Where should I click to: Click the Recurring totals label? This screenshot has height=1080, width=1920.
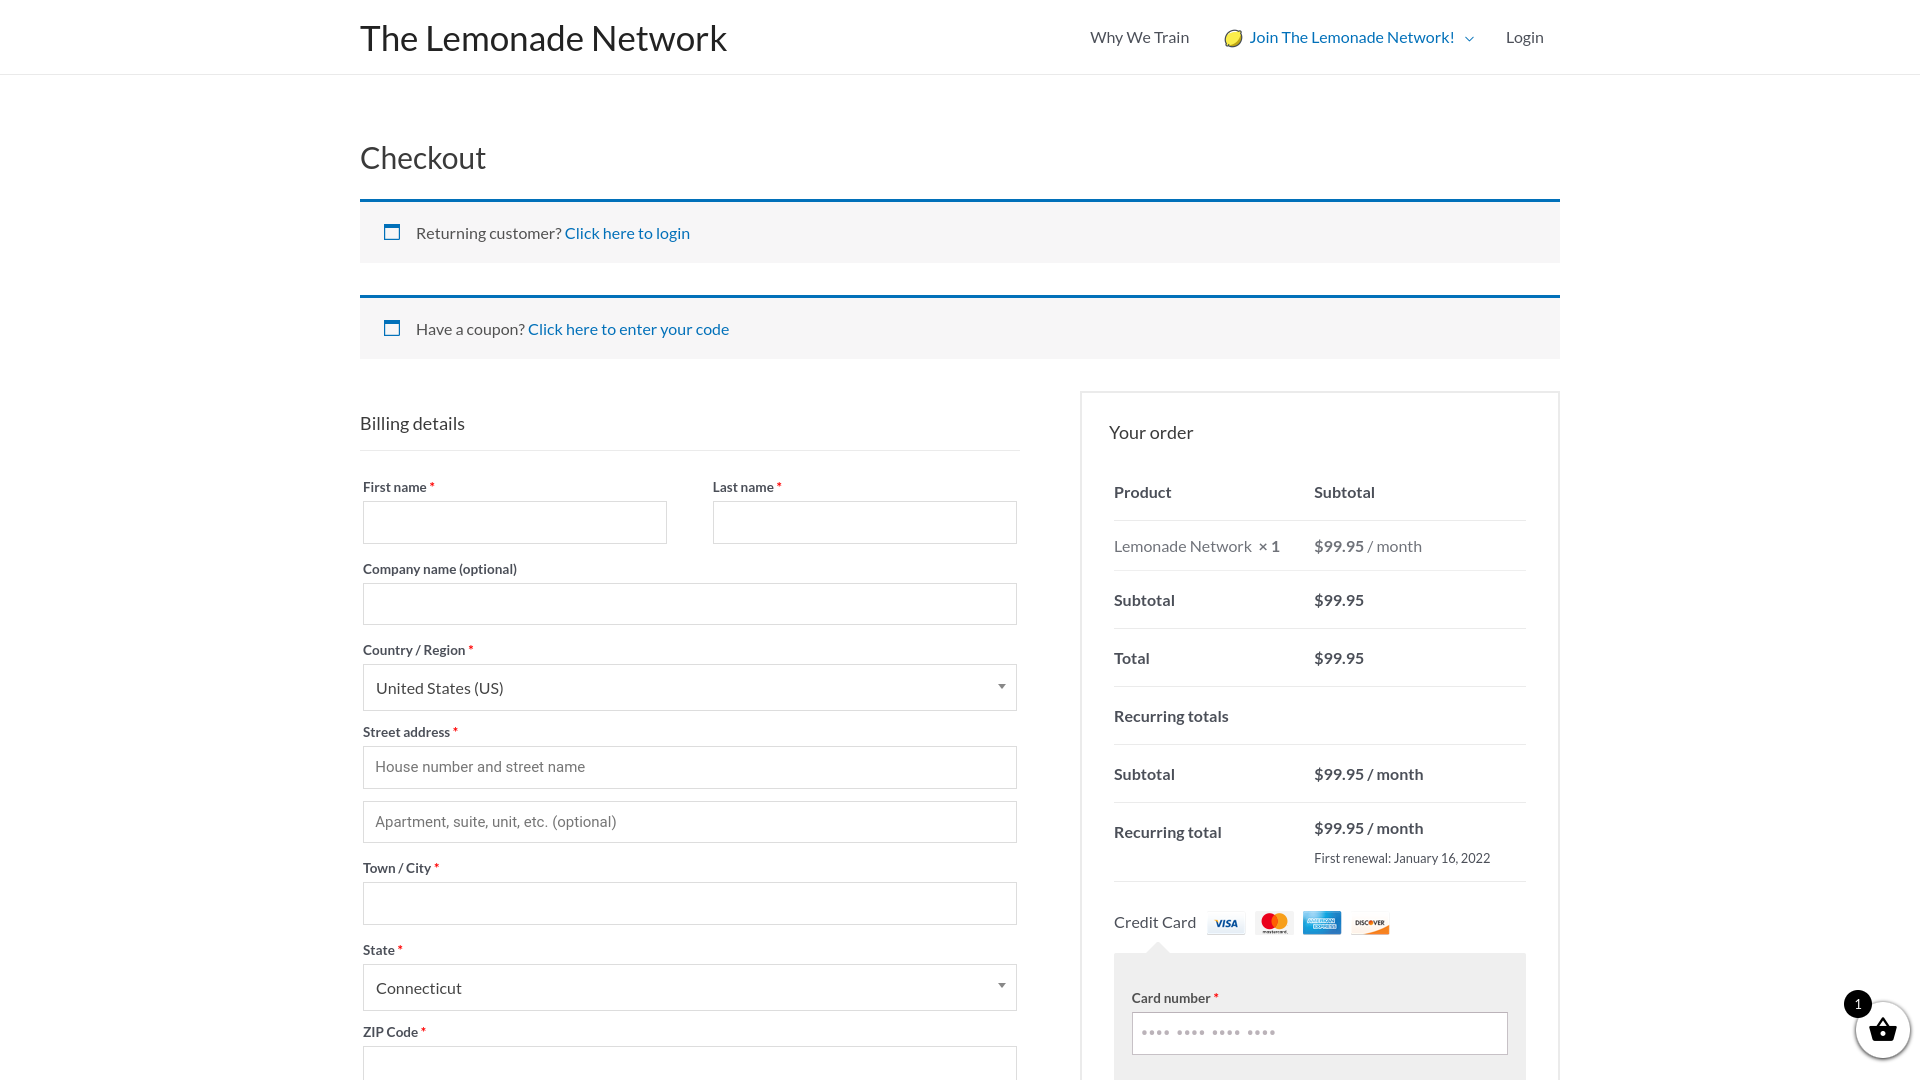click(1171, 716)
